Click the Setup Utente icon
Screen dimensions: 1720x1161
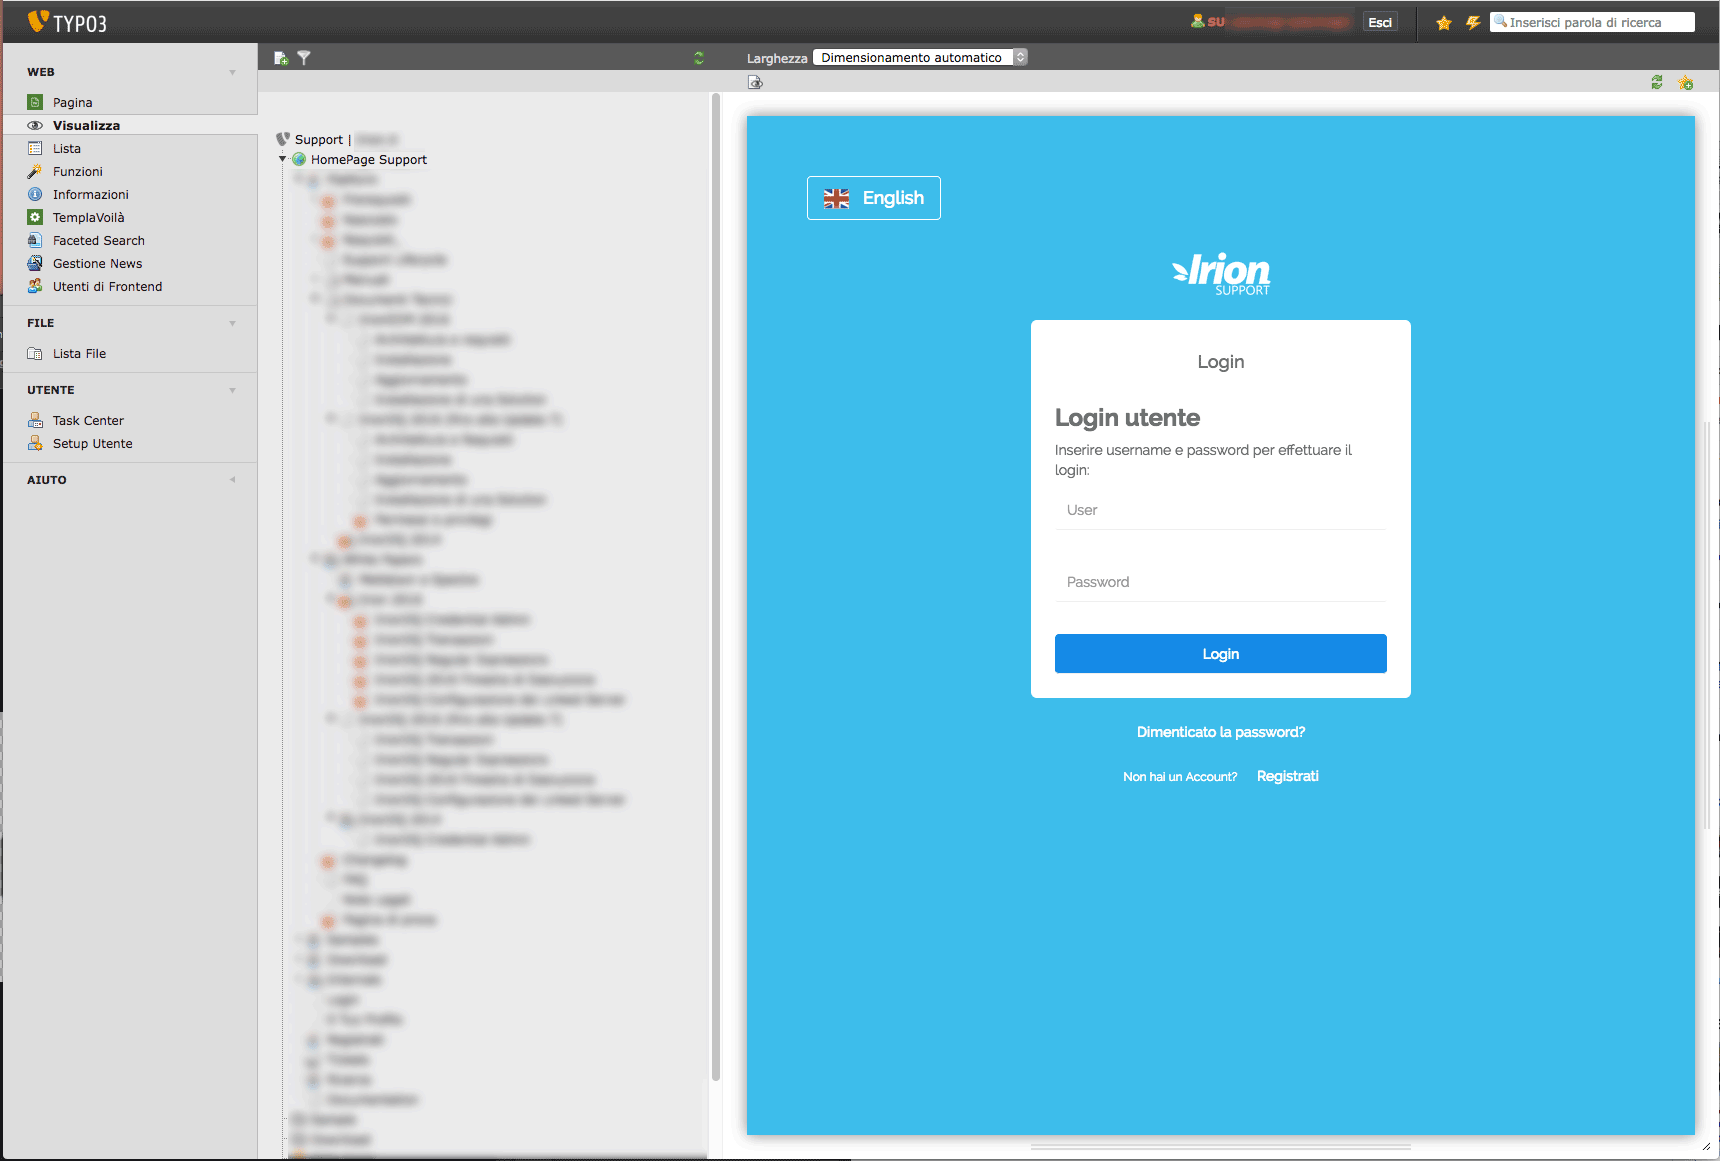click(x=35, y=443)
